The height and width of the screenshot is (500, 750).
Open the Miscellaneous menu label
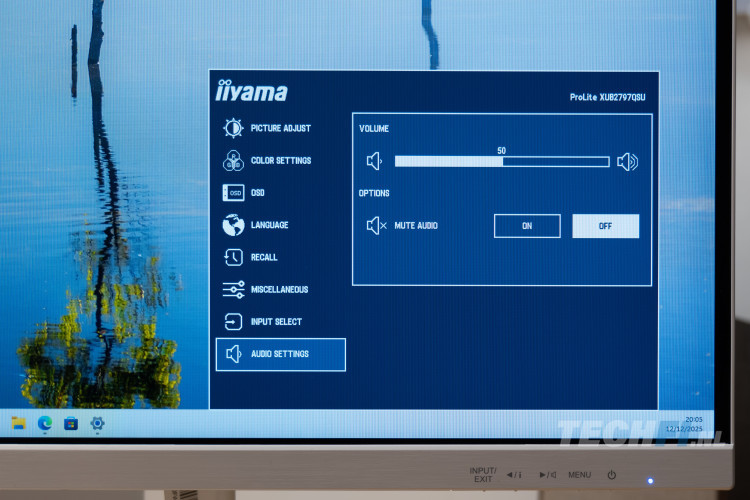coord(279,290)
